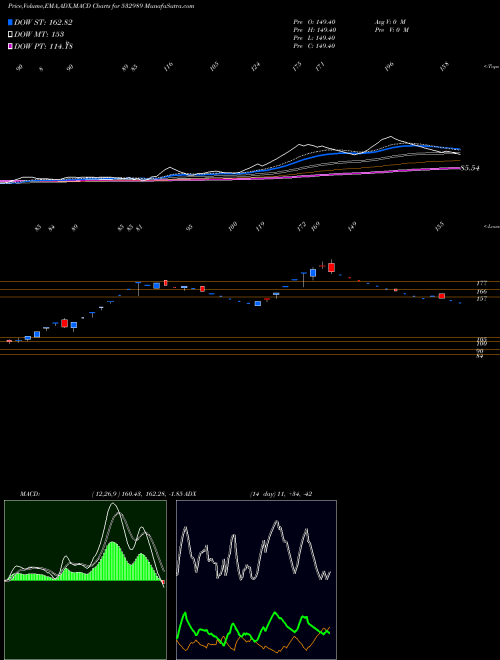Viewport: 500px width, 660px height.
Task: Select the Pre L: 149.40 value
Action: pos(314,38)
